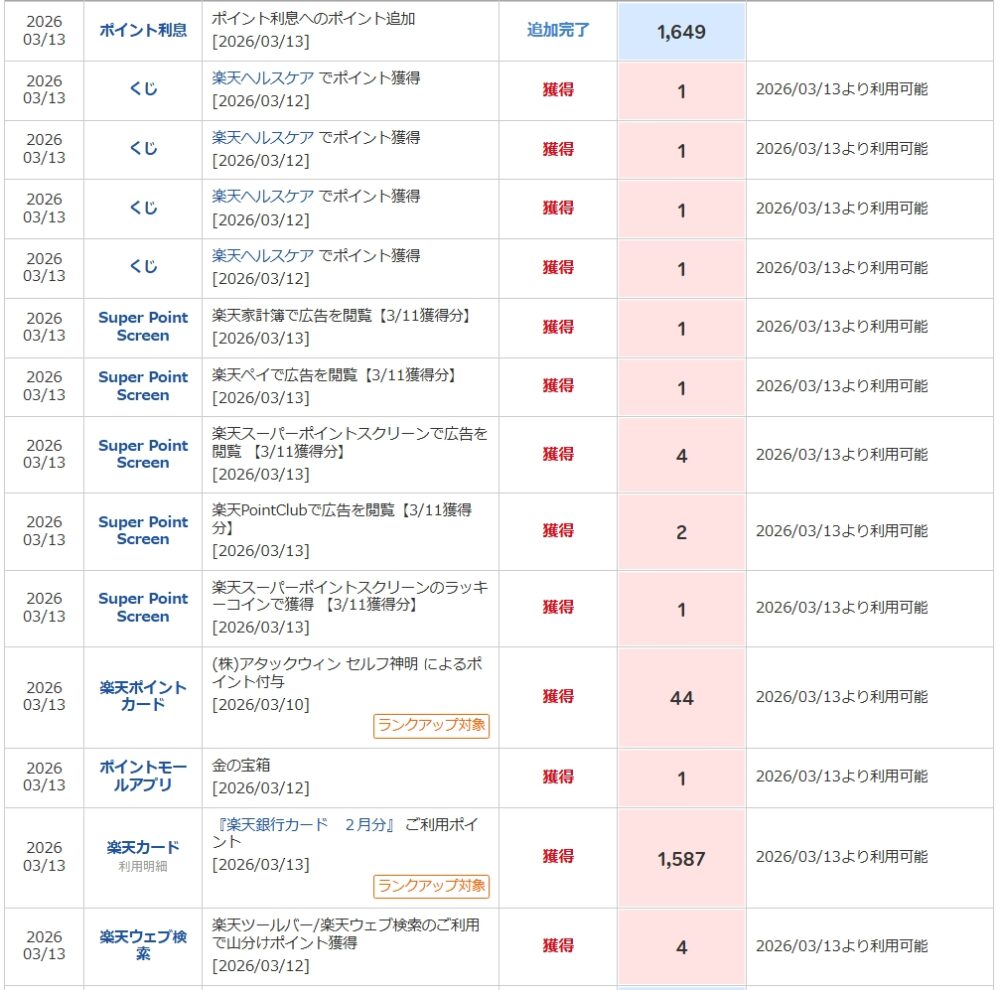Select the 1,649 points value cell
This screenshot has height=990, width=1000.
tap(681, 31)
